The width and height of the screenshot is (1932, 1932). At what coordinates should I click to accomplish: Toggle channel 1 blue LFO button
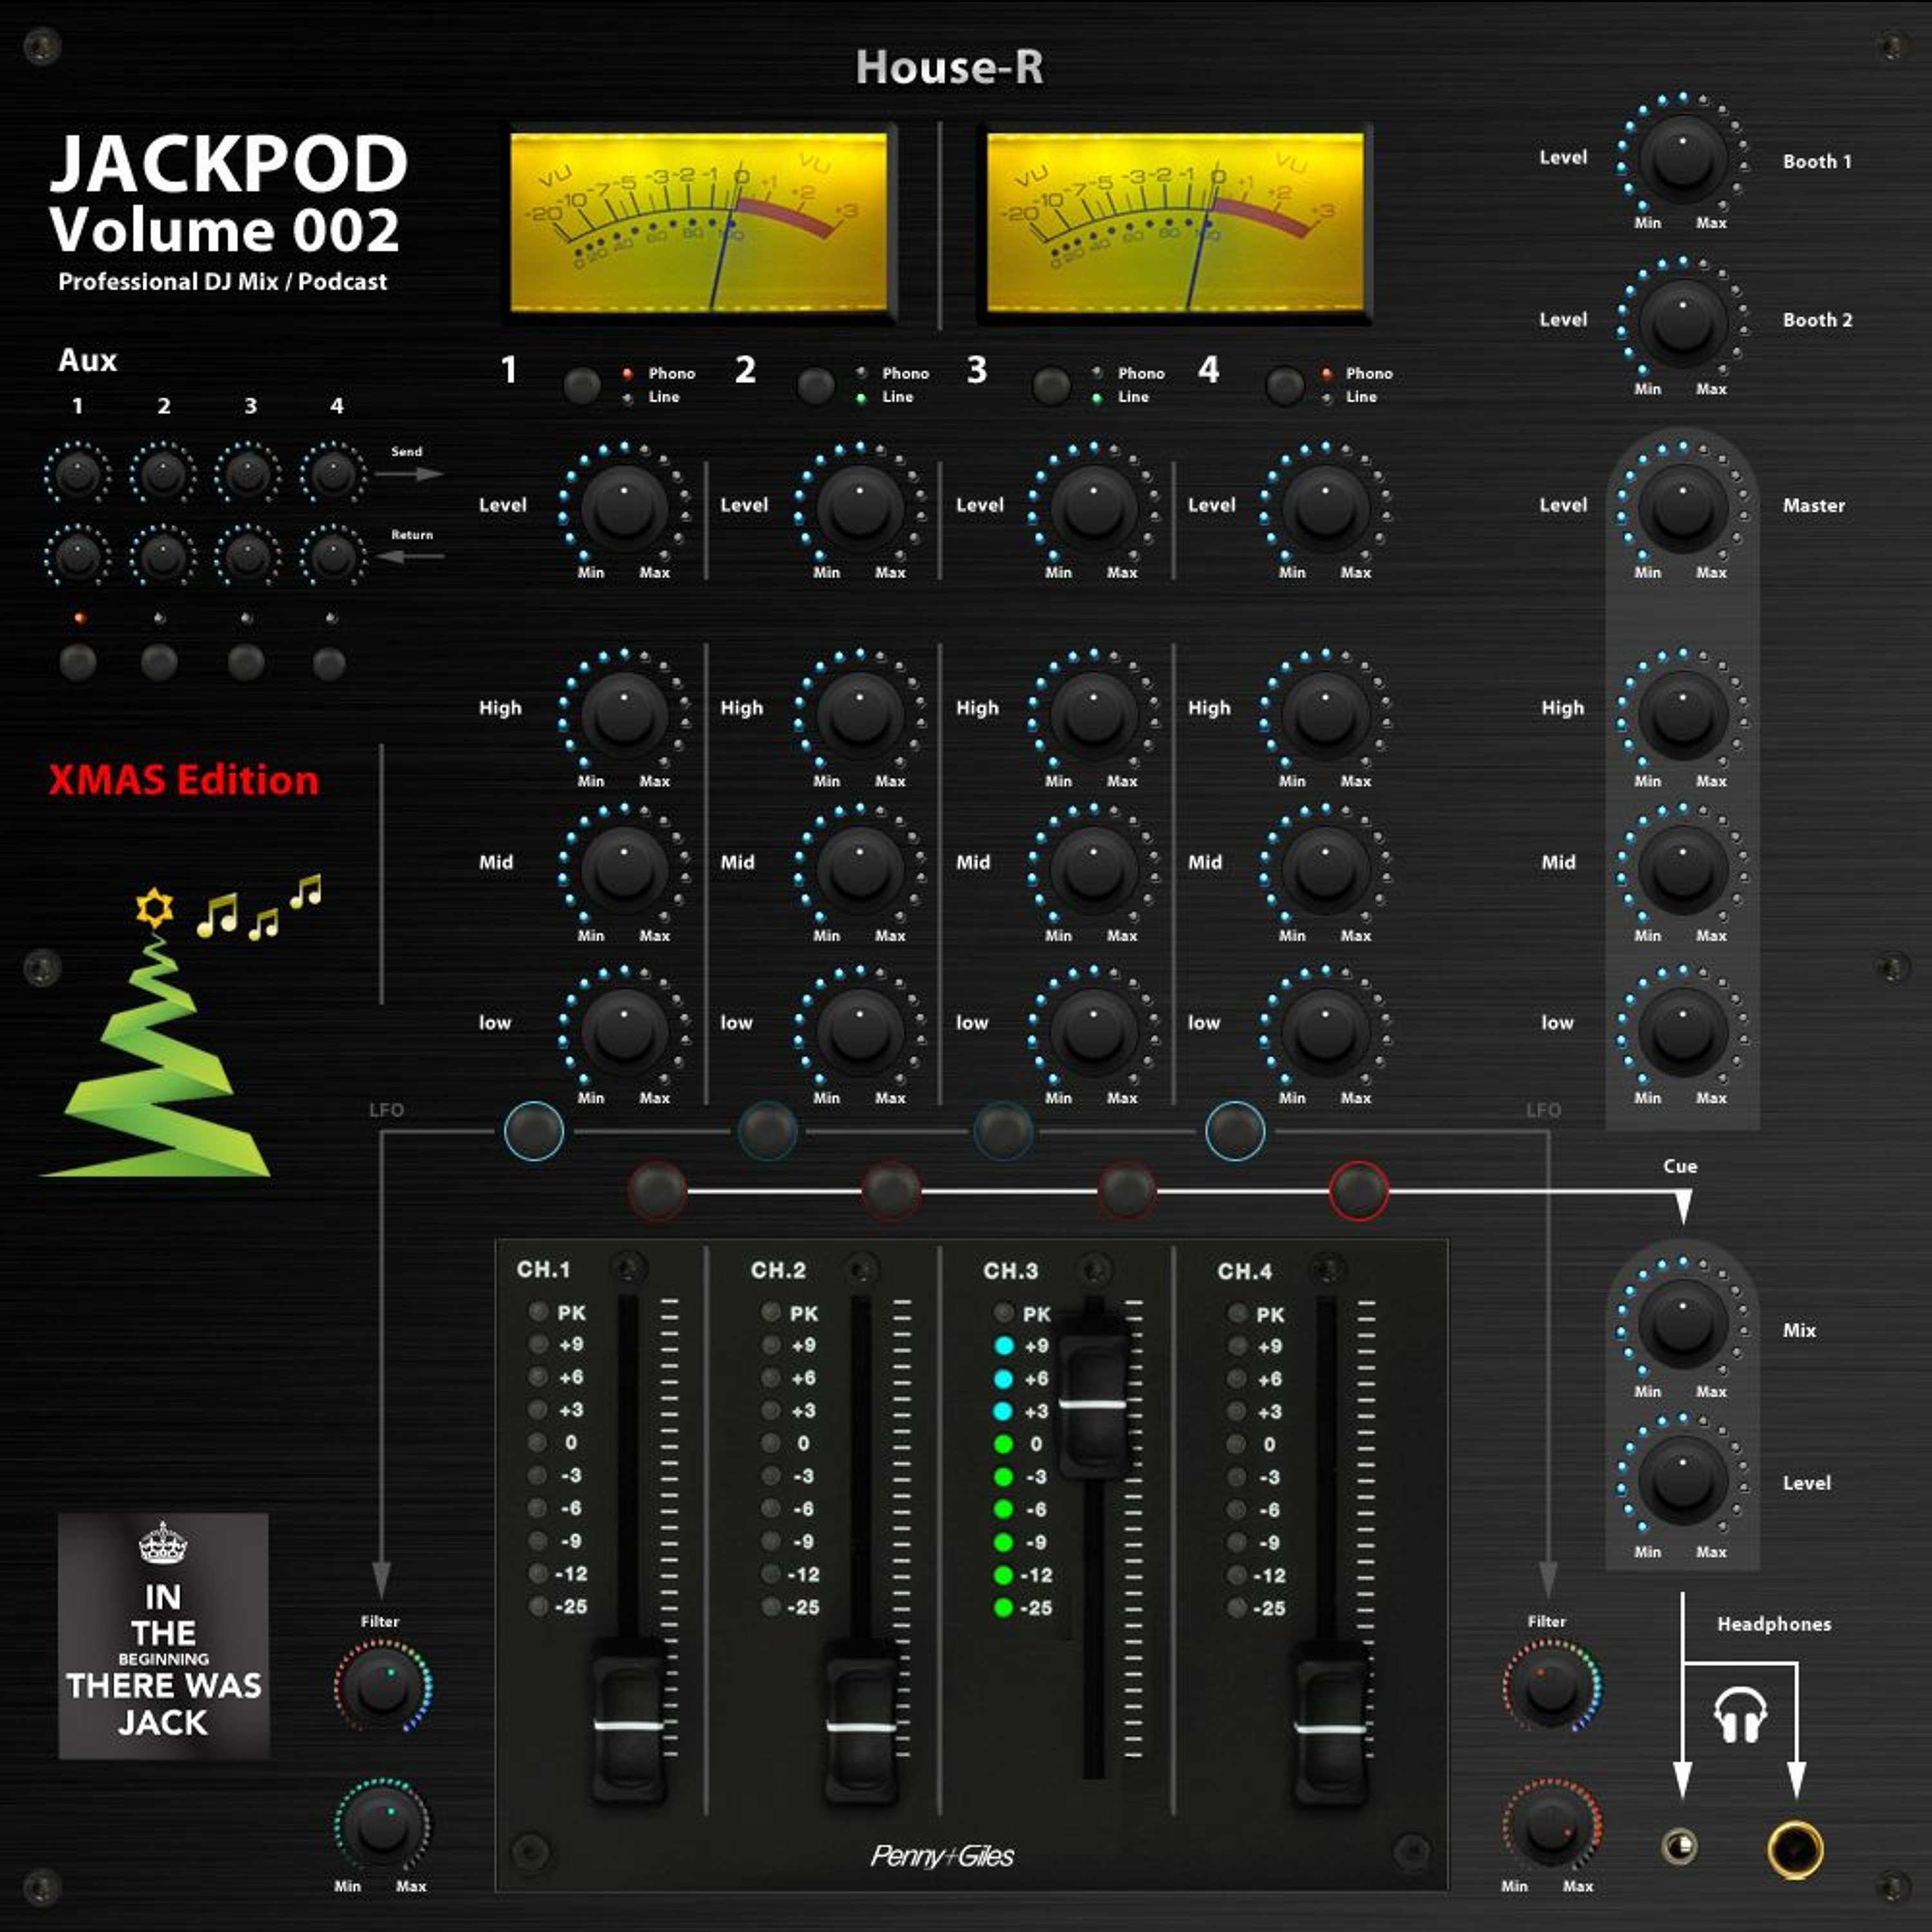534,1131
